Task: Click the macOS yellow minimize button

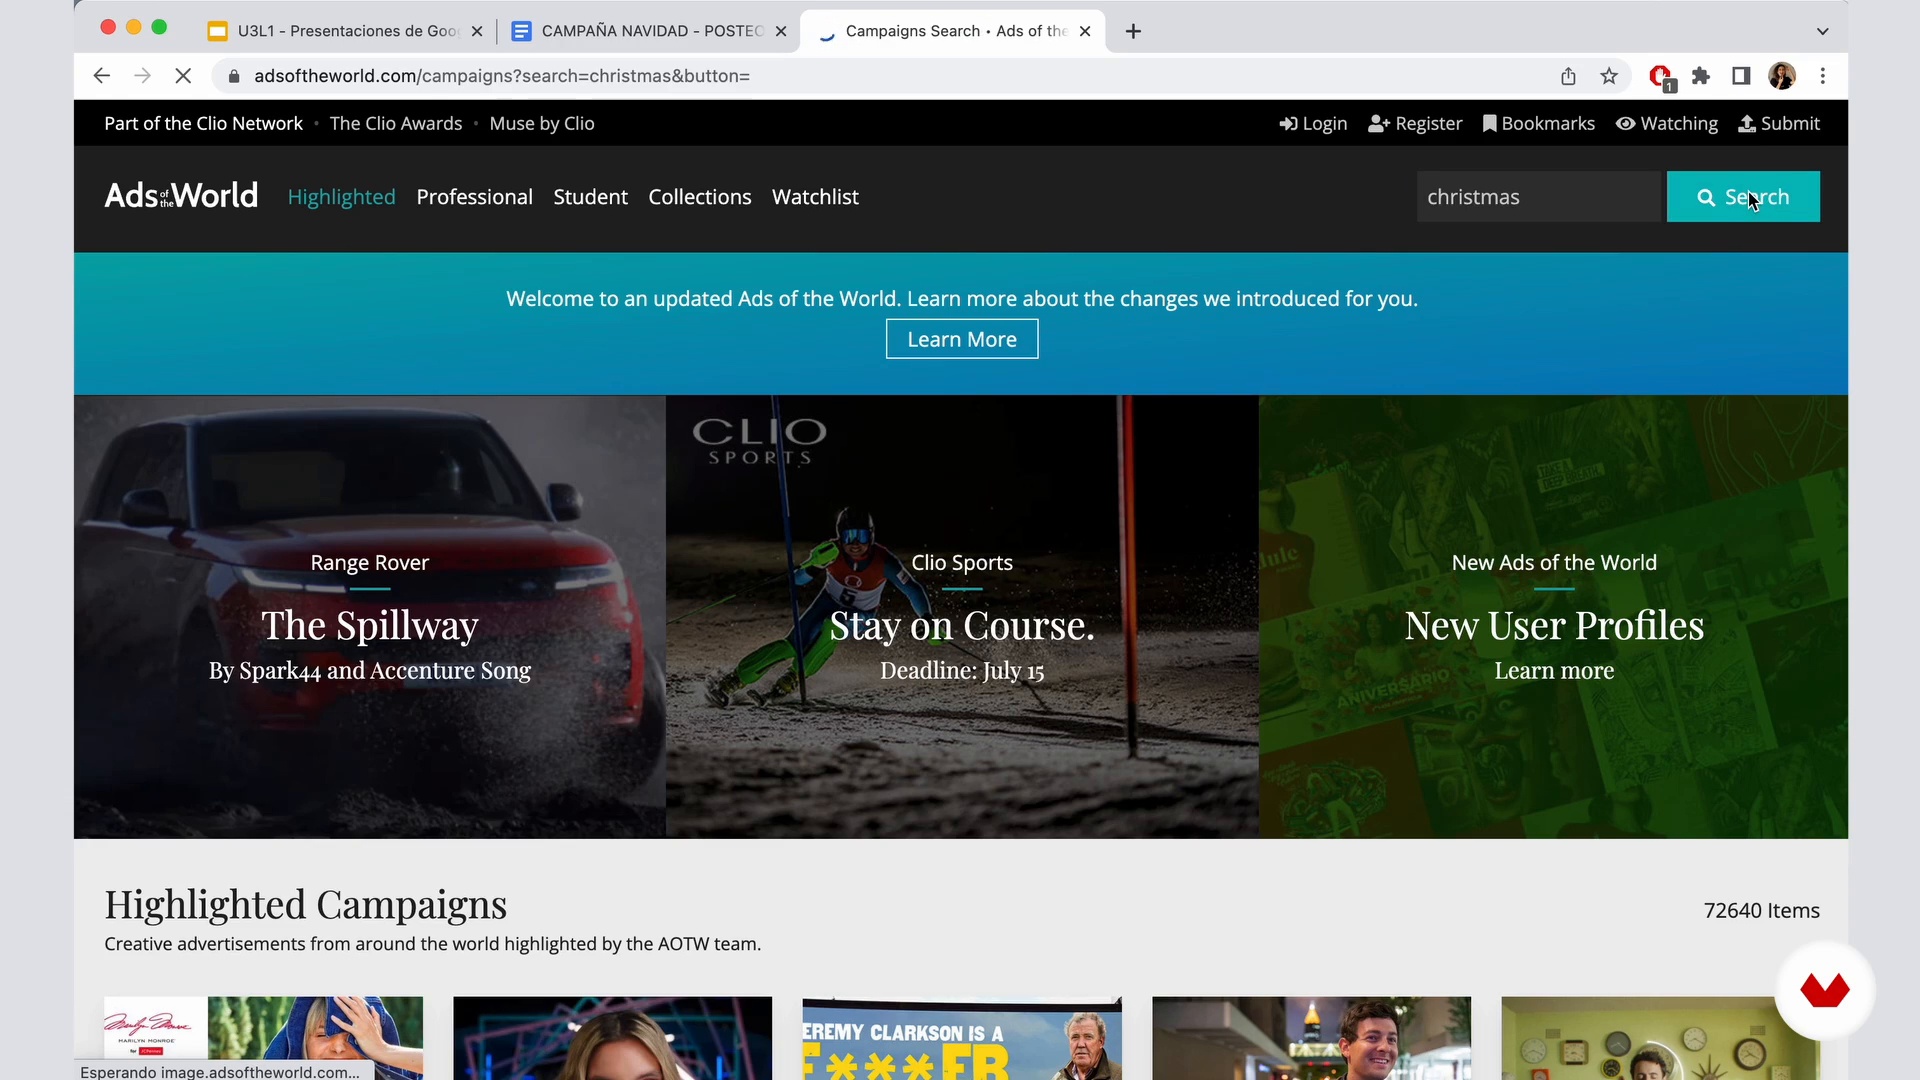Action: tap(133, 27)
